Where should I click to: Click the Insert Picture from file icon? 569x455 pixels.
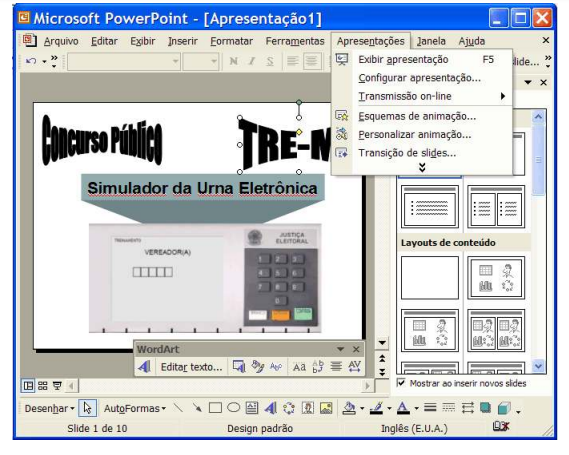tap(326, 408)
